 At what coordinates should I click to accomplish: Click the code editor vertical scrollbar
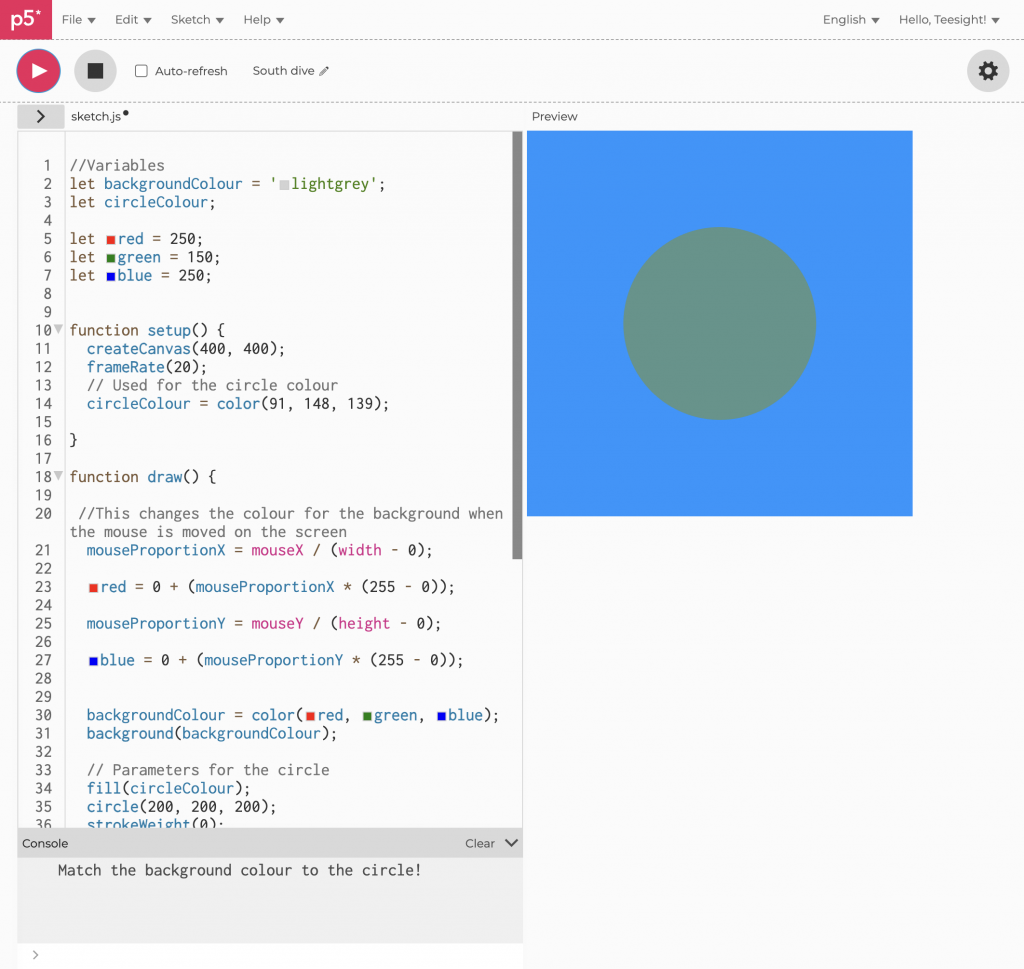pos(517,345)
